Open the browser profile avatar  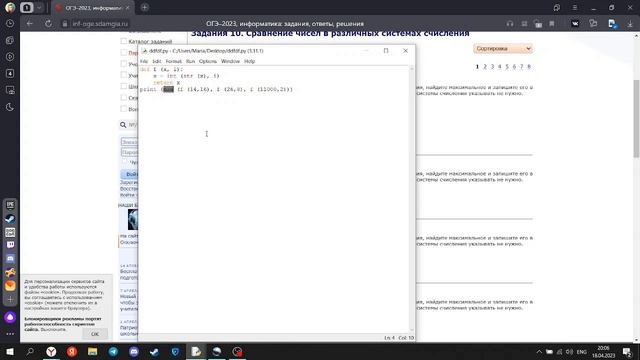click(10, 7)
